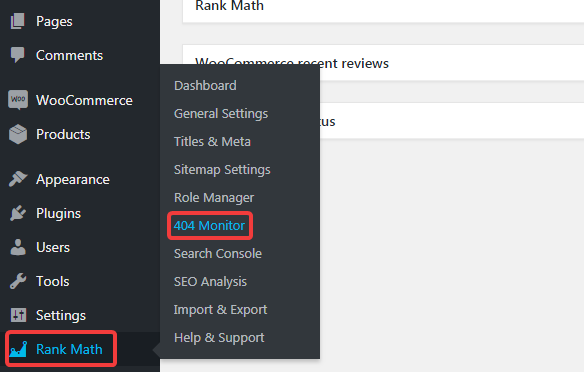Click the Pages icon in sidebar
This screenshot has height=372, width=584.
18,21
